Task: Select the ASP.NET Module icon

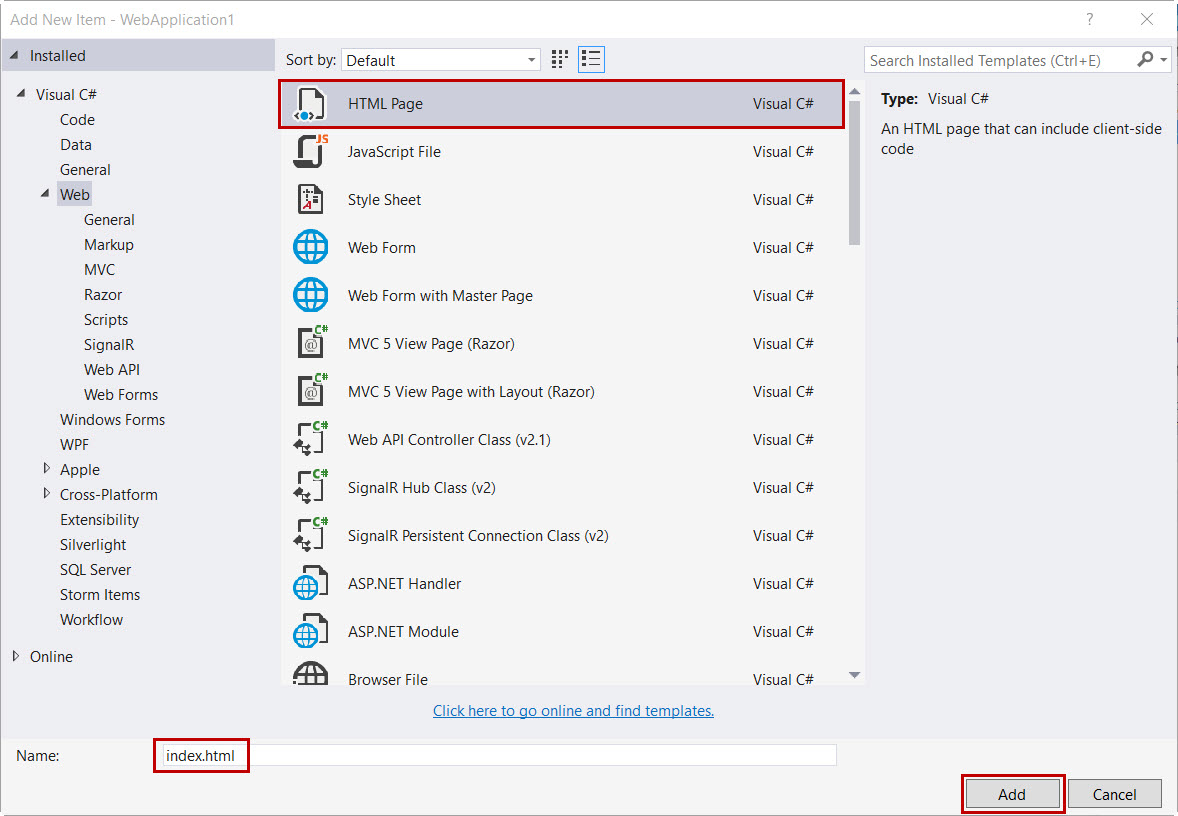Action: (310, 632)
